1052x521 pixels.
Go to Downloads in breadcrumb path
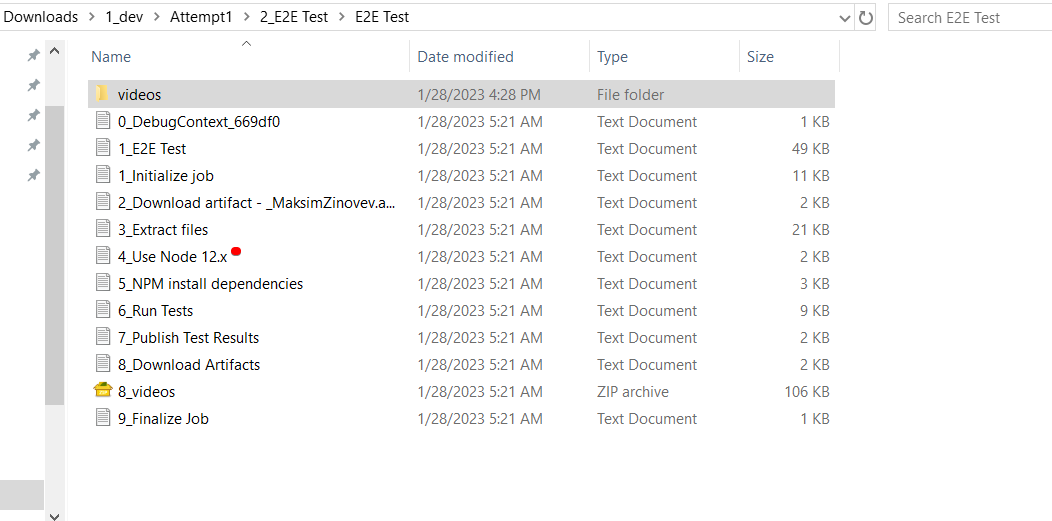coord(41,17)
